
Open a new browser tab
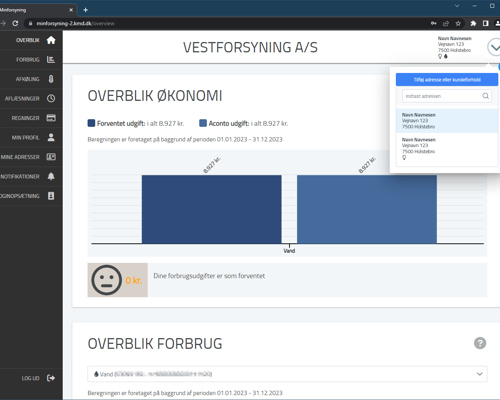coord(85,10)
